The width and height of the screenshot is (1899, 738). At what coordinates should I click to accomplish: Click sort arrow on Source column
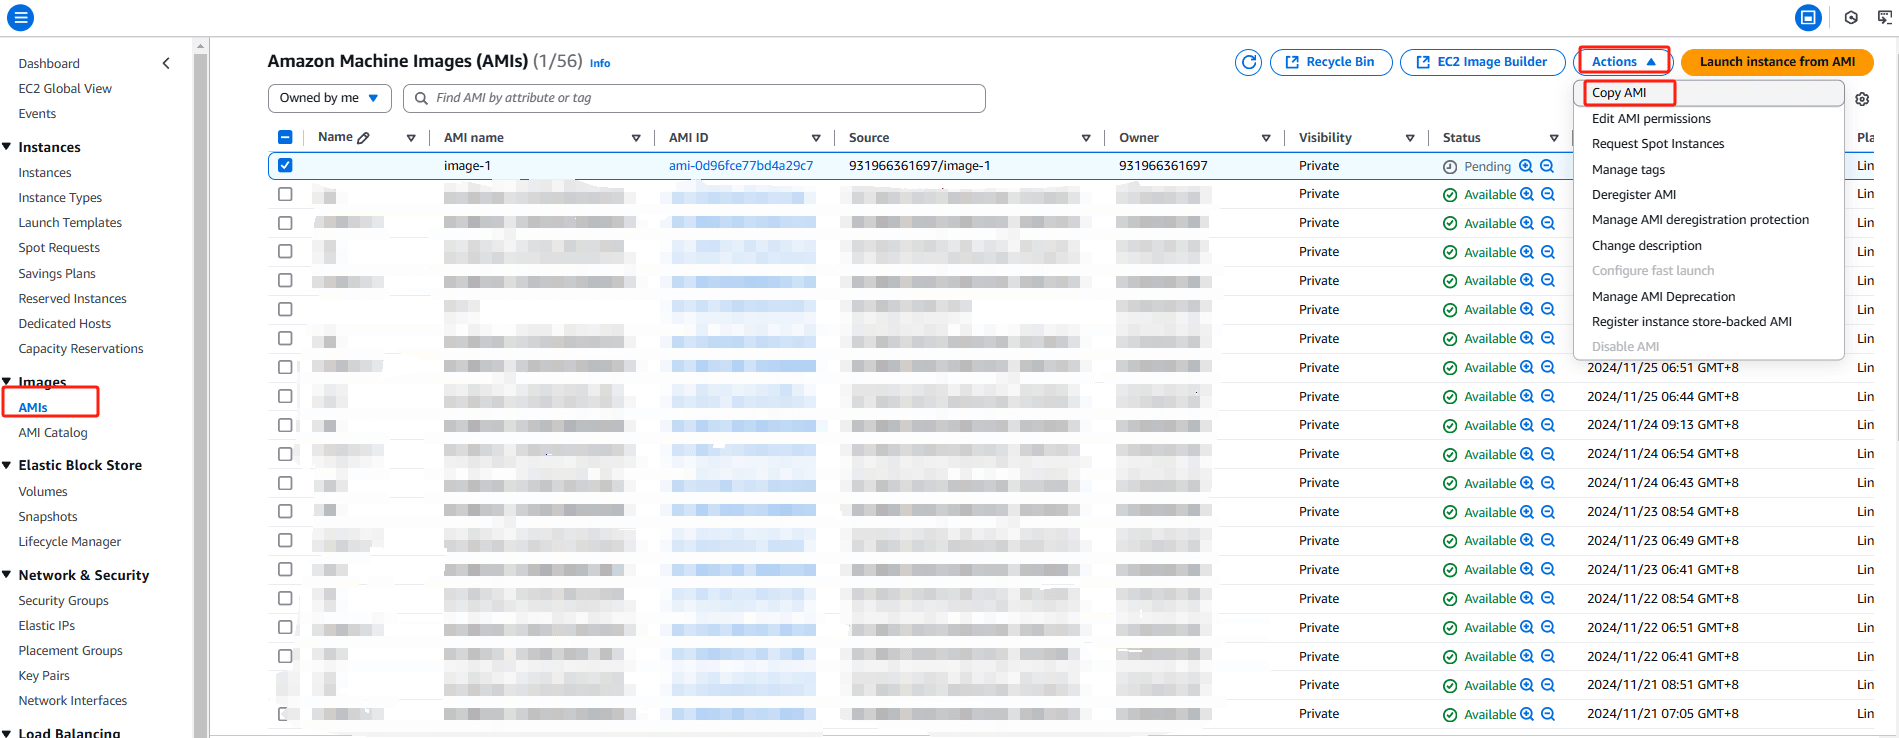coord(1086,138)
